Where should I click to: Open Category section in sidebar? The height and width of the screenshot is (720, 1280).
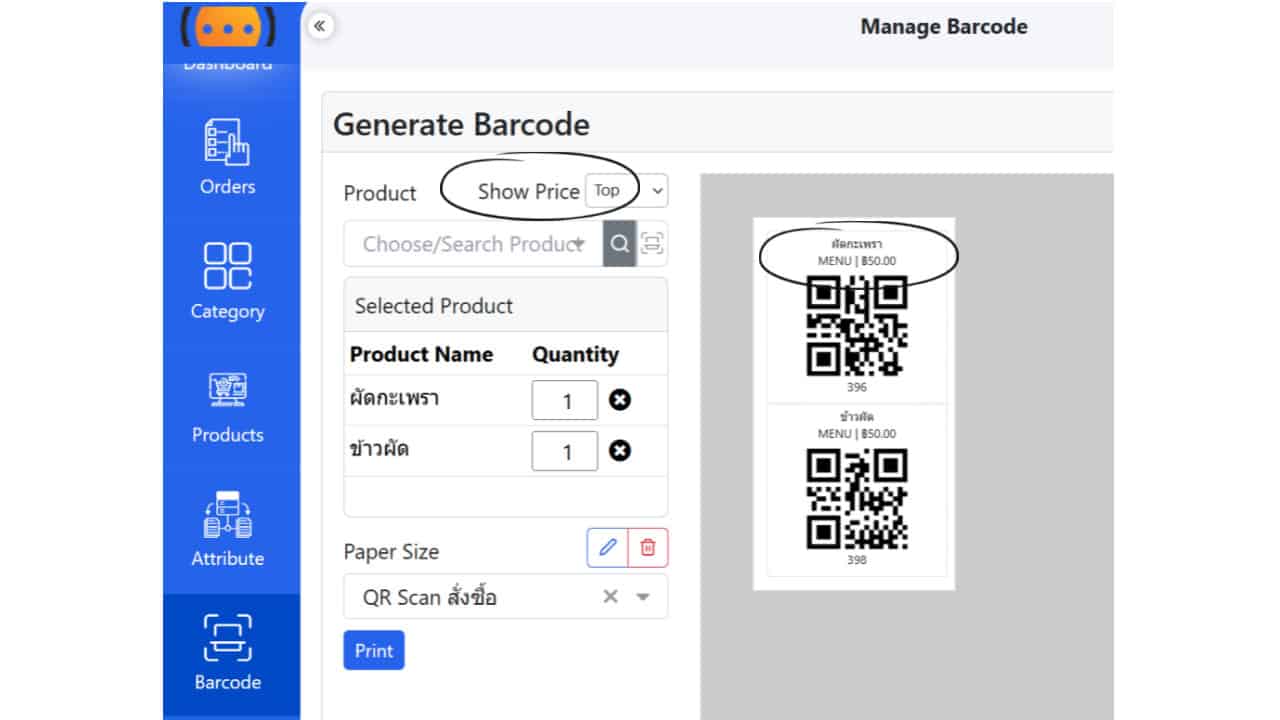click(227, 281)
